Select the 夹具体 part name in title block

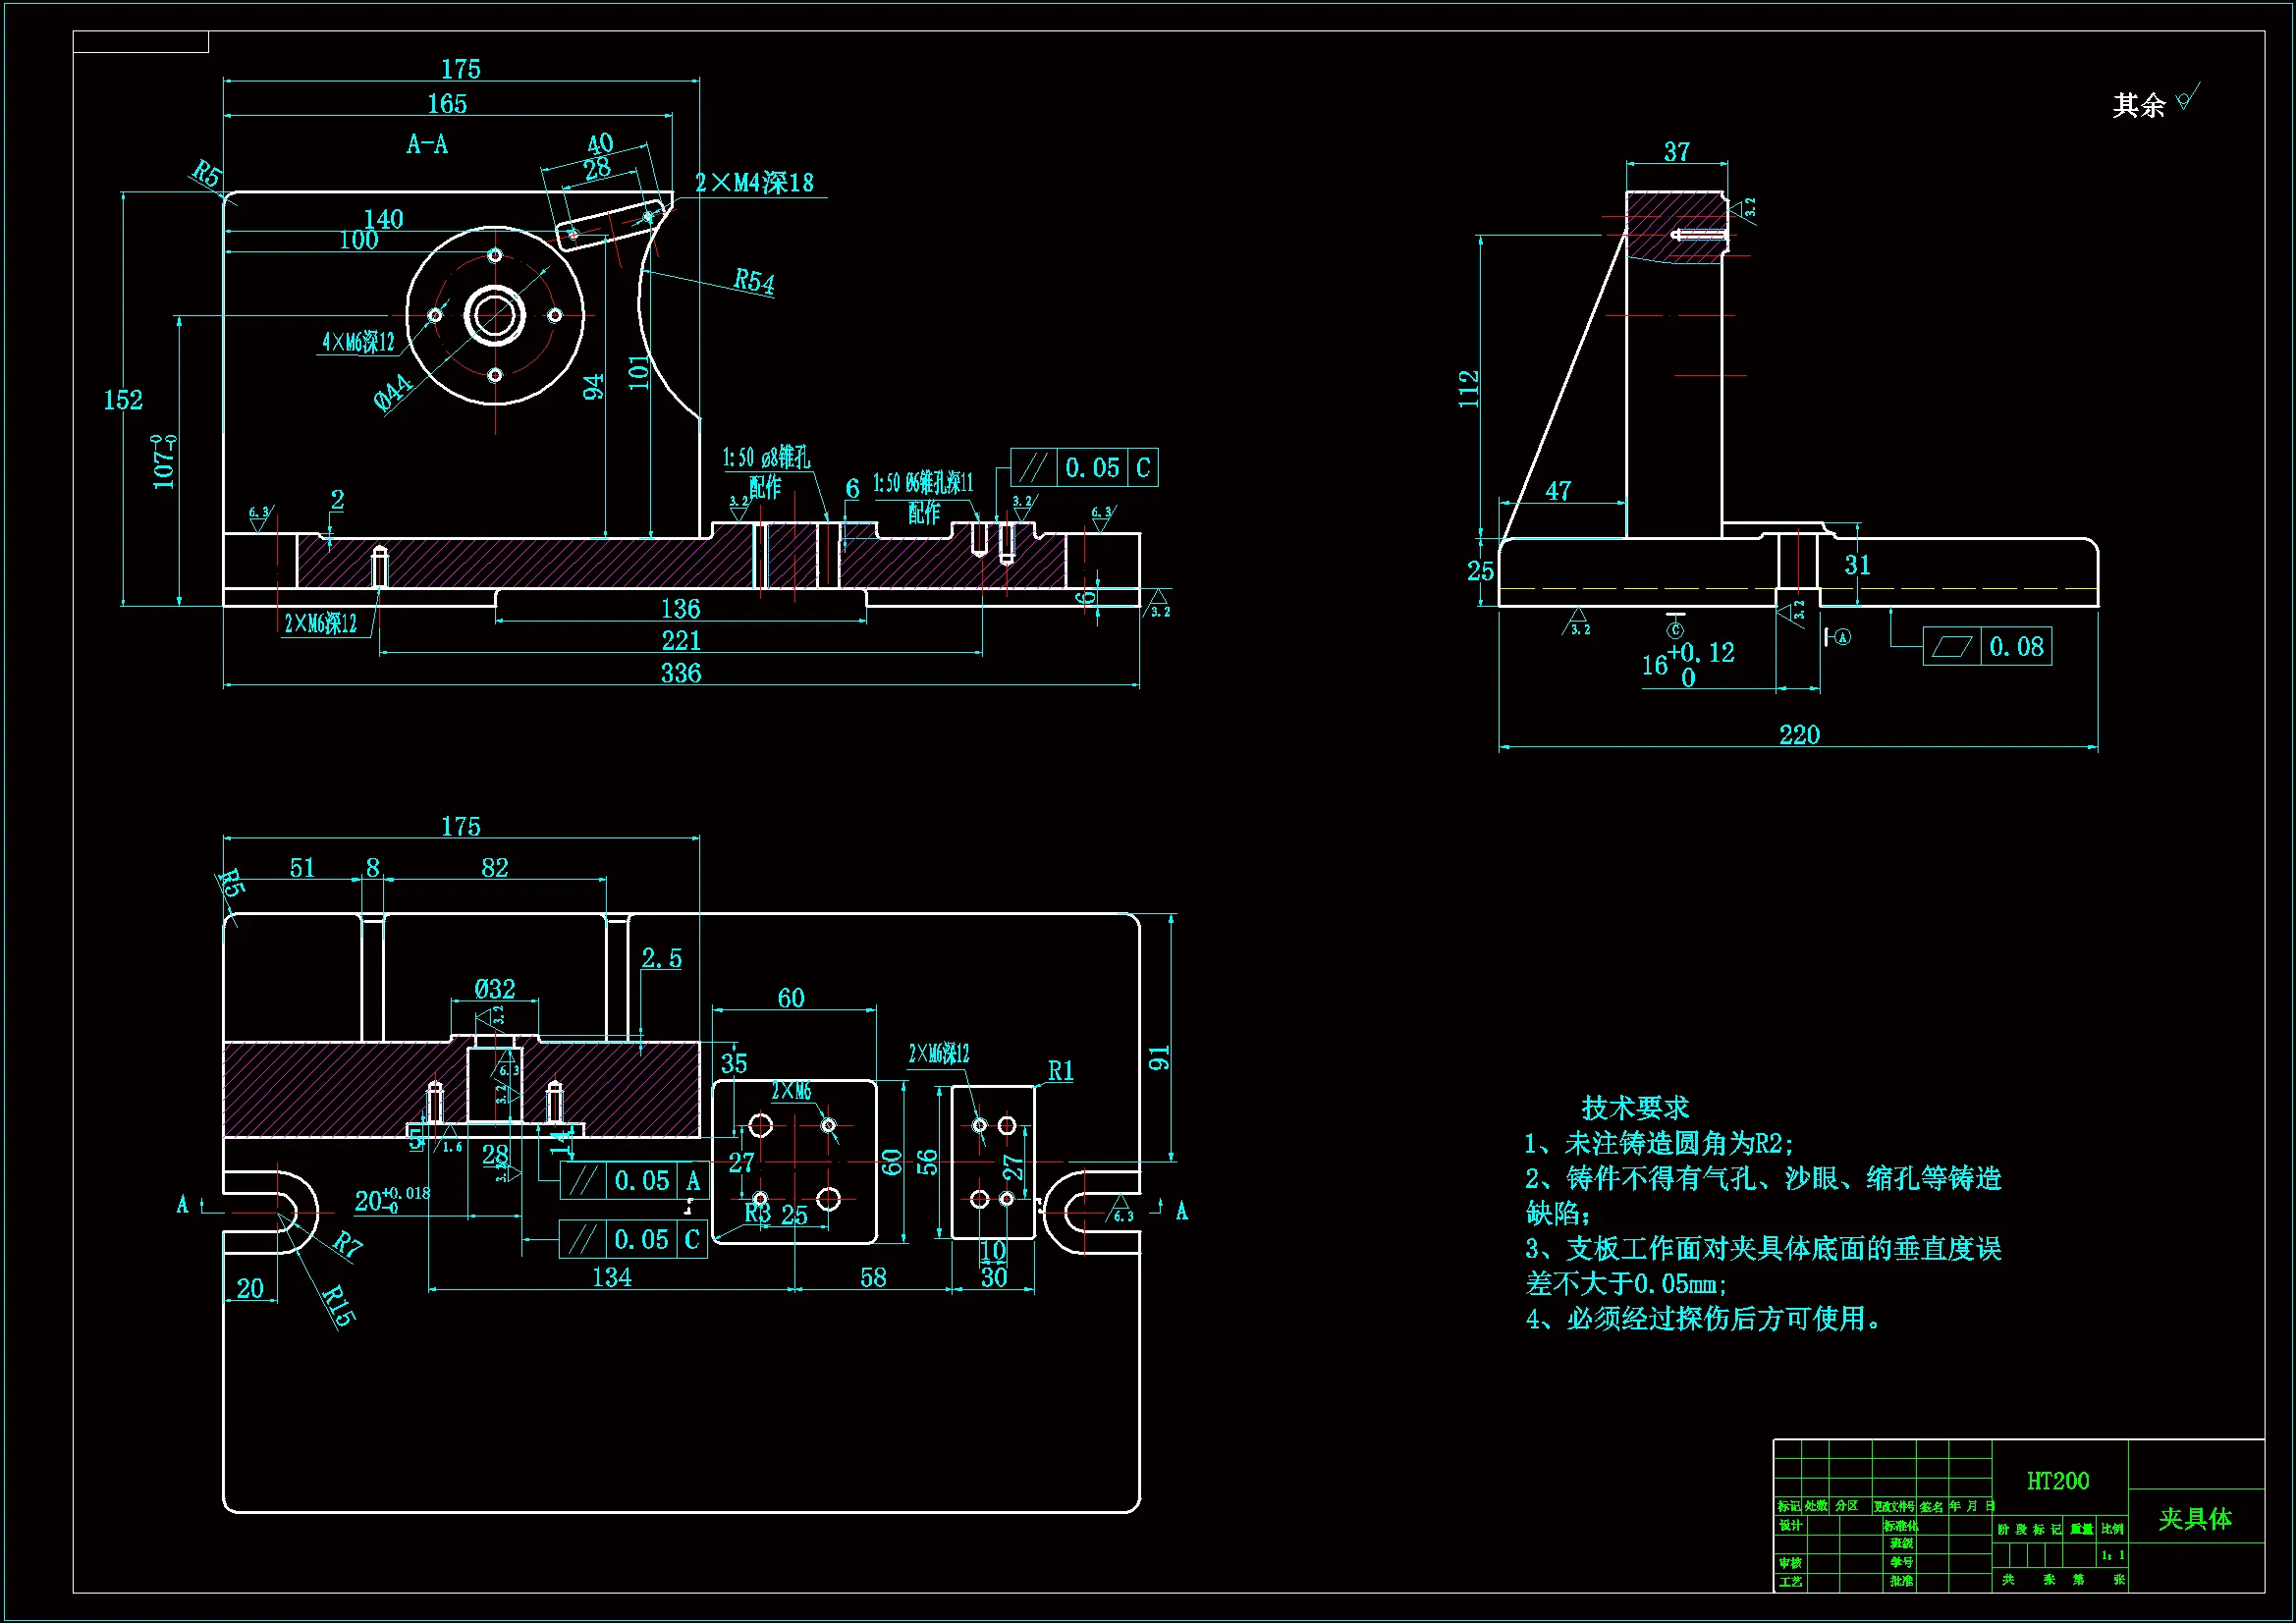pyautogui.click(x=2194, y=1519)
